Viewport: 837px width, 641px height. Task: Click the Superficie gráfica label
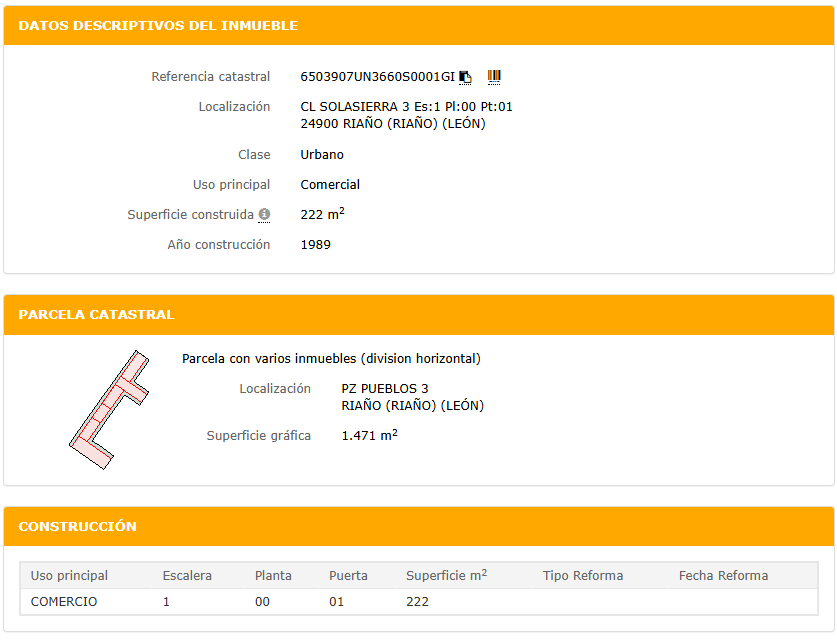tap(259, 436)
